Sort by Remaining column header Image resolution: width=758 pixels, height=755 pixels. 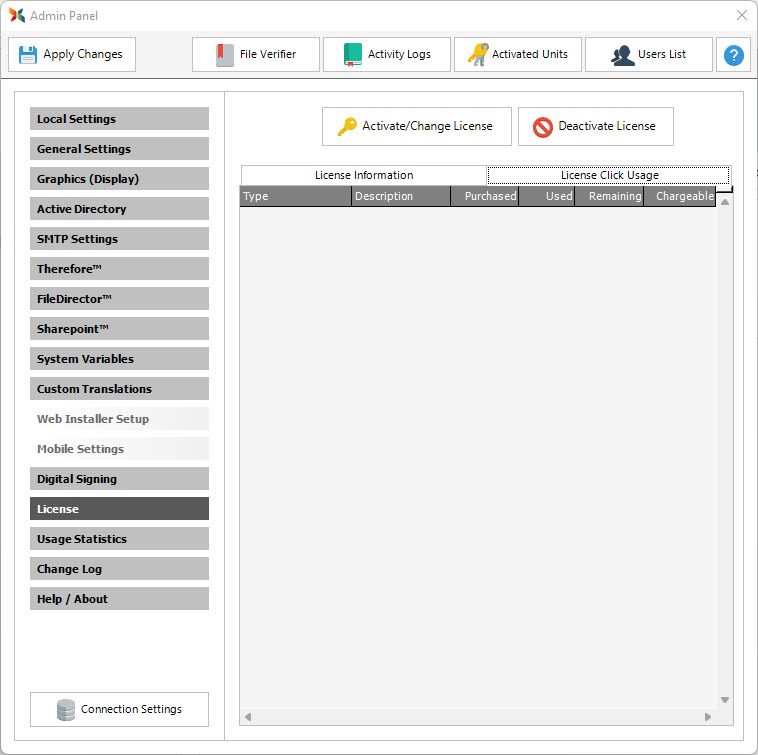[x=609, y=196]
